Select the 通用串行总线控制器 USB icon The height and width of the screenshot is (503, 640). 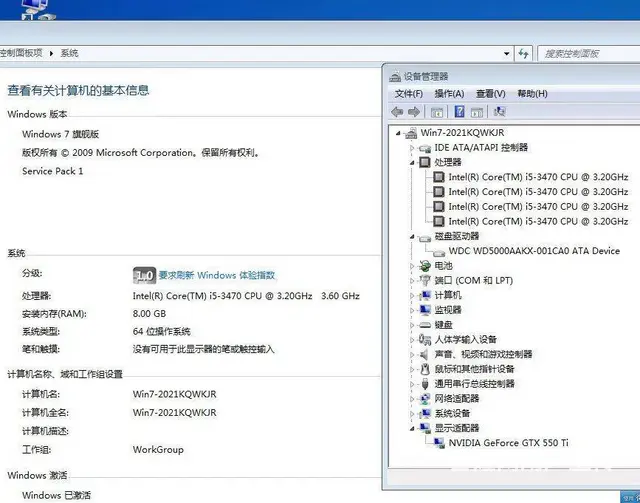(x=425, y=384)
